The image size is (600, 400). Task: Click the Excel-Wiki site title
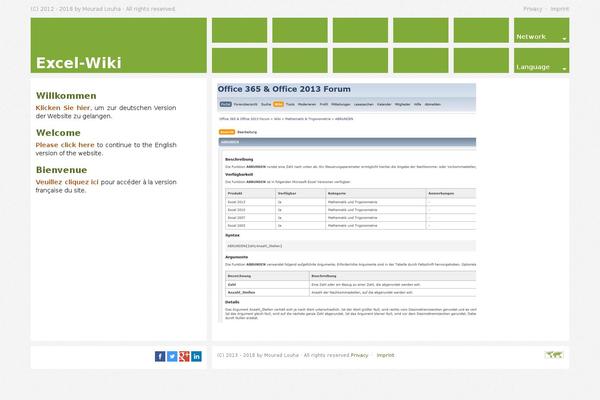[78, 63]
